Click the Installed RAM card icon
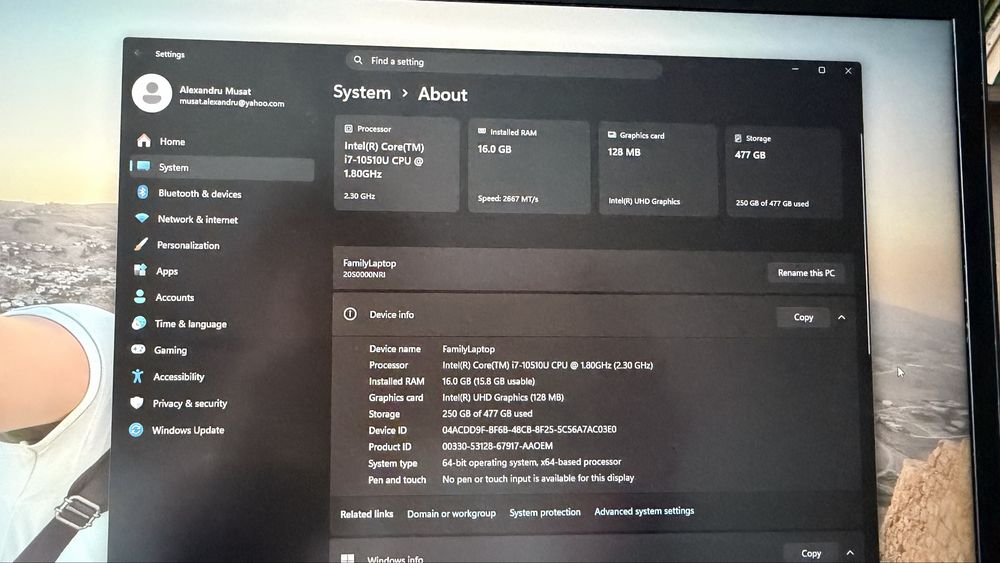The height and width of the screenshot is (563, 1000). [482, 131]
